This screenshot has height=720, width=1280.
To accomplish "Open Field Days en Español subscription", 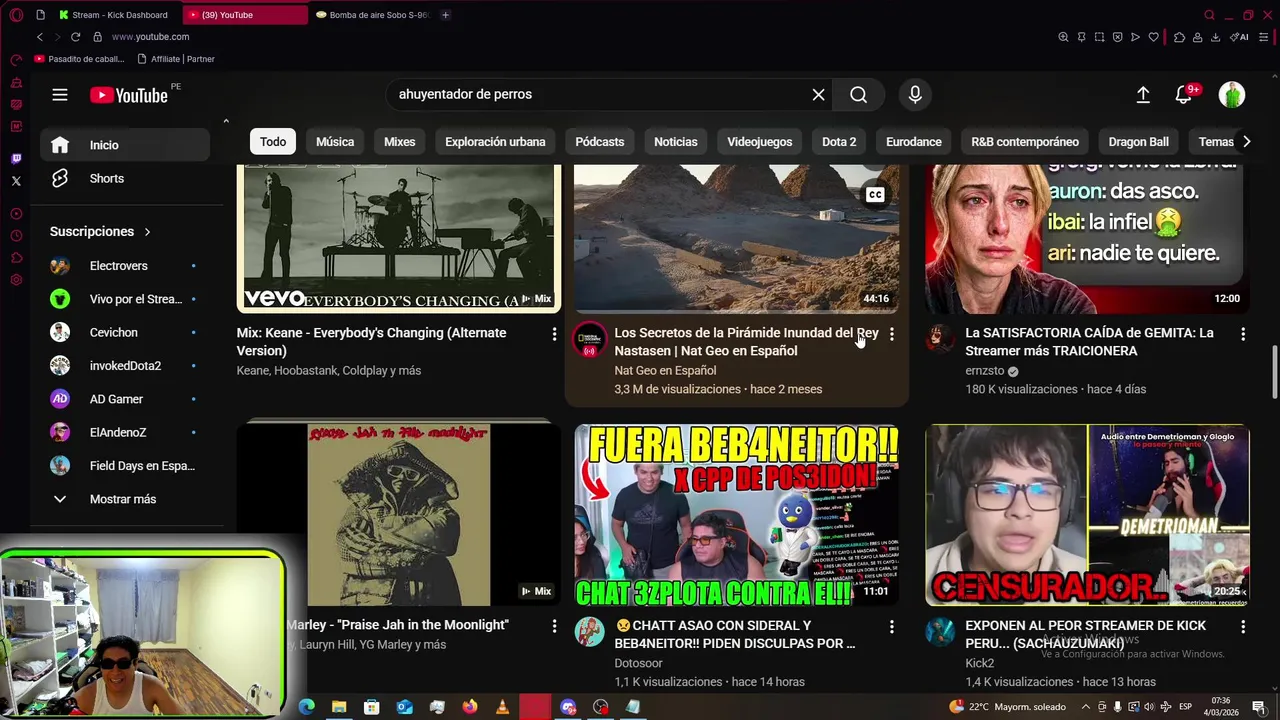I will (125, 466).
